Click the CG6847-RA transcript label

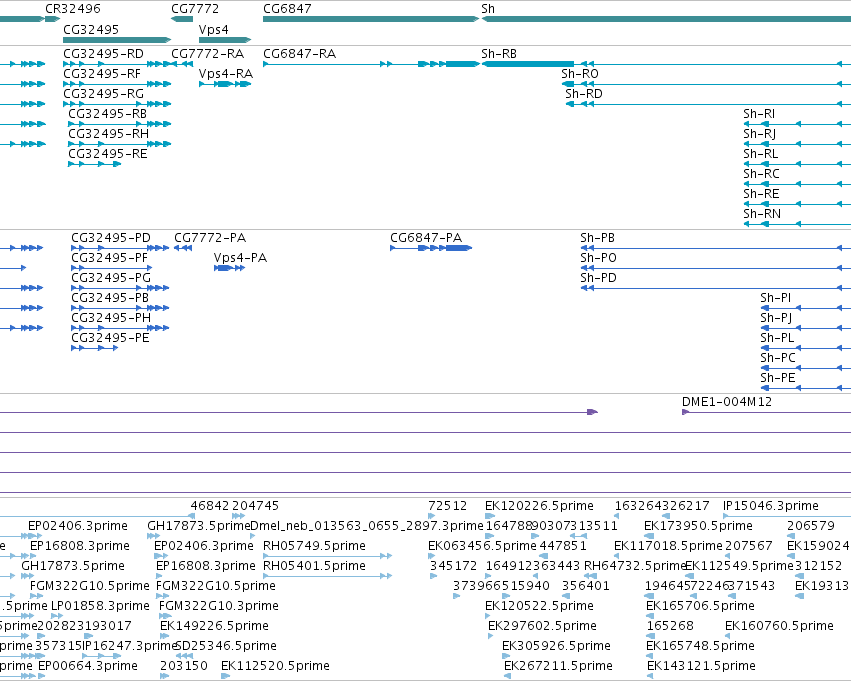(x=300, y=54)
